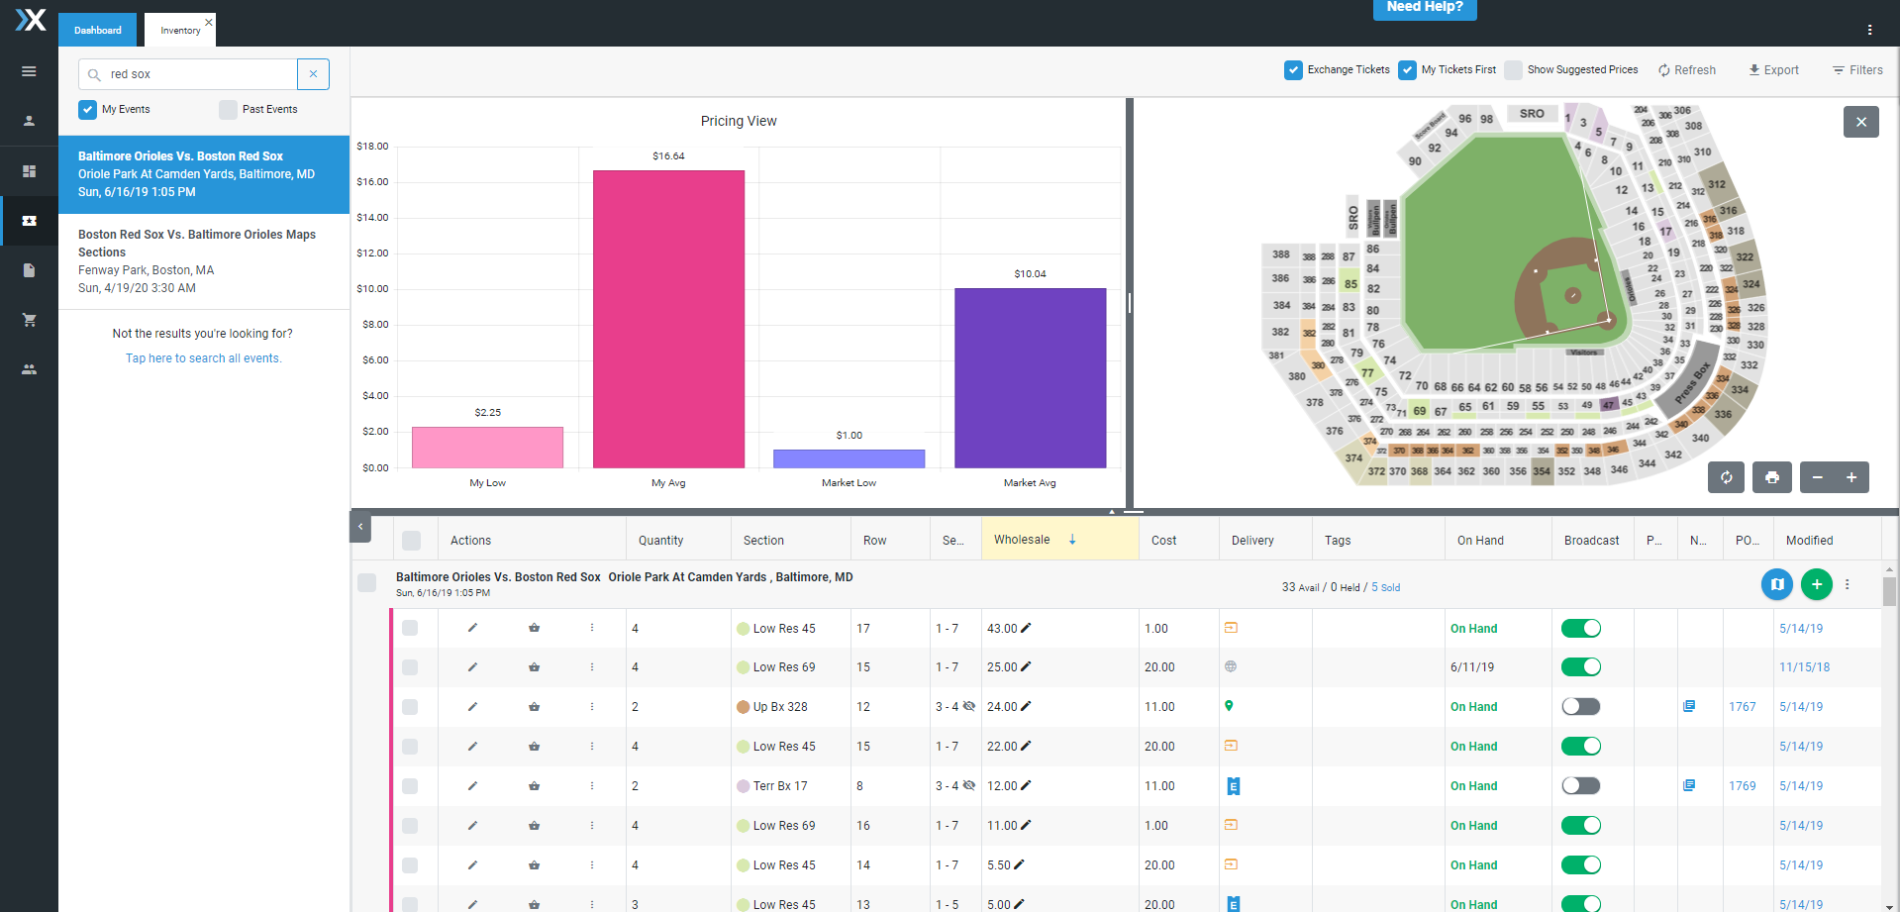Open Filters panel
This screenshot has width=1900, height=912.
coord(1857,70)
